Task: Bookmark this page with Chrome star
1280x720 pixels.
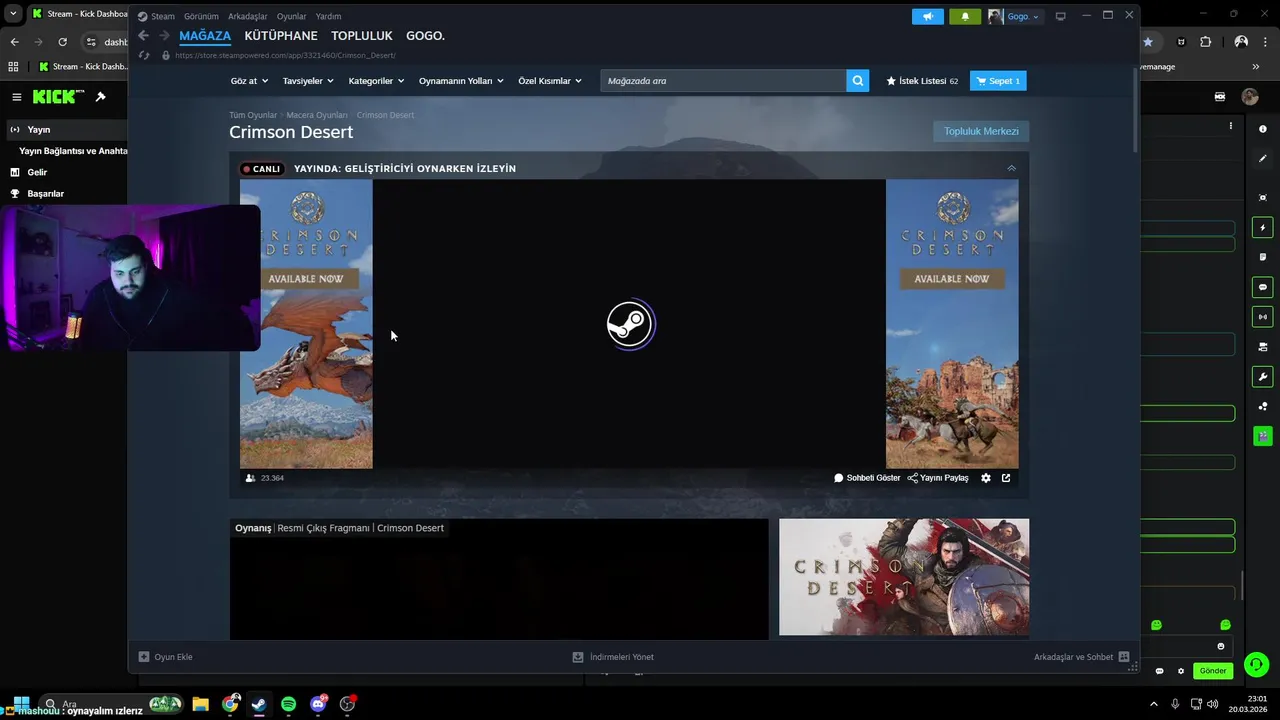Action: click(x=1148, y=42)
